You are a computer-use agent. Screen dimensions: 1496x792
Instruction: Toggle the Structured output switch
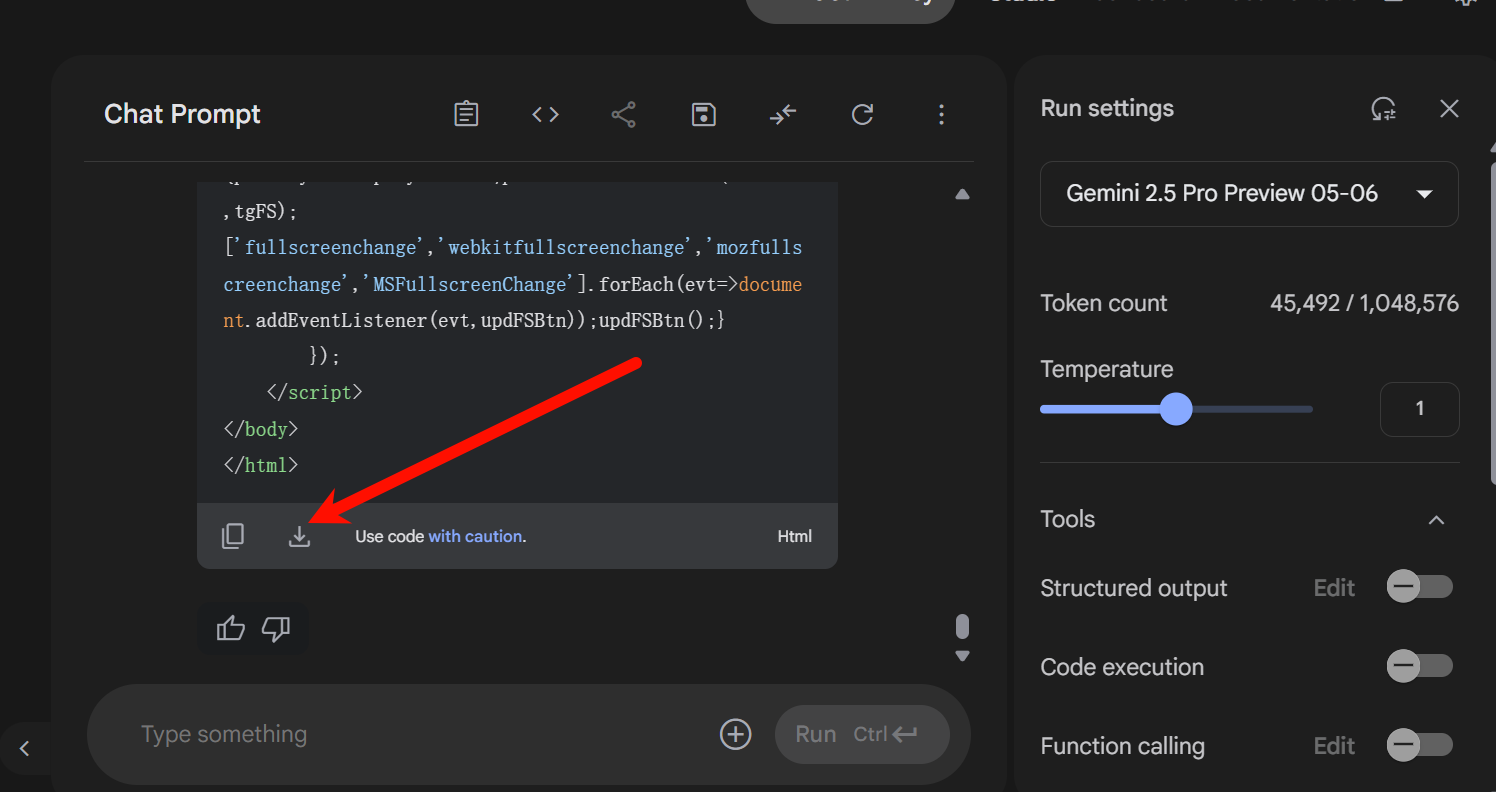point(1420,588)
